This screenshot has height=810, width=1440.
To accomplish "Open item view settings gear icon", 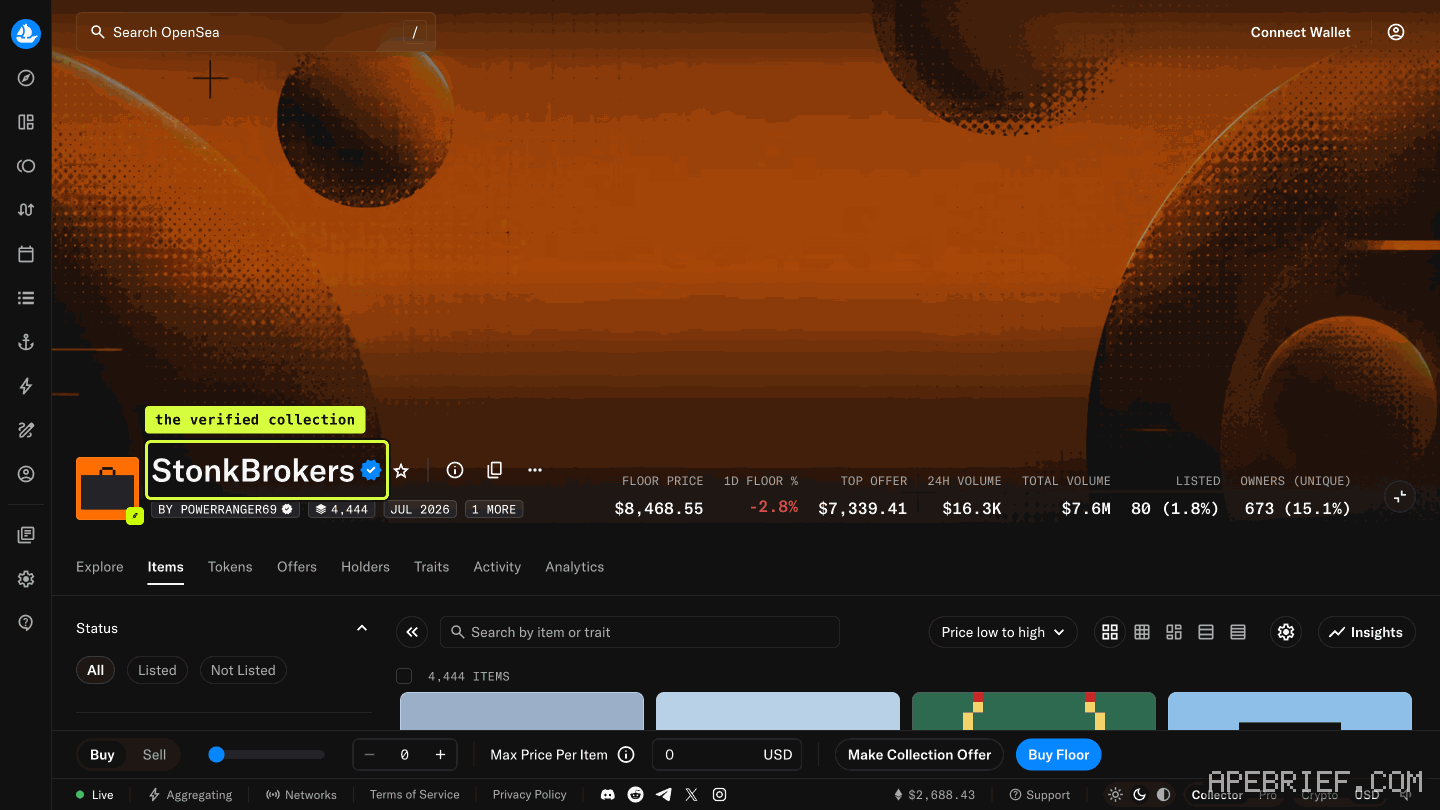I will click(x=1286, y=632).
